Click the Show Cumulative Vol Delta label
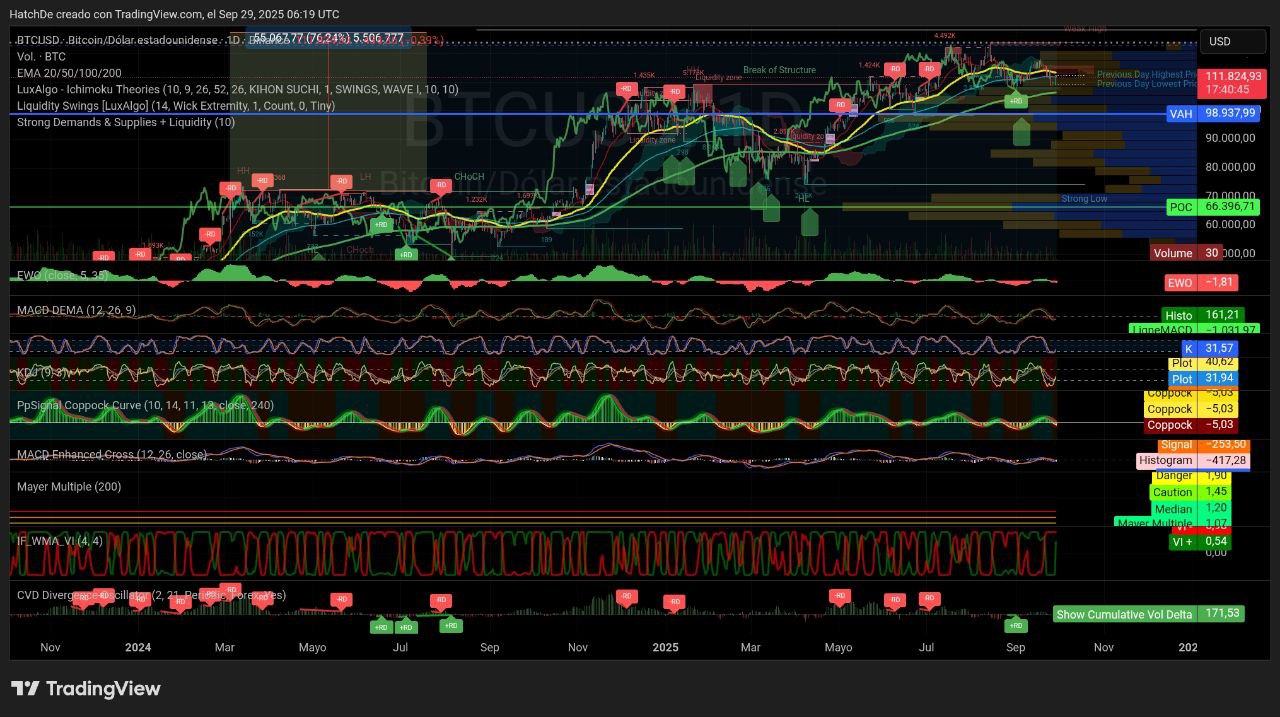Viewport: 1280px width, 717px height. click(x=1124, y=614)
